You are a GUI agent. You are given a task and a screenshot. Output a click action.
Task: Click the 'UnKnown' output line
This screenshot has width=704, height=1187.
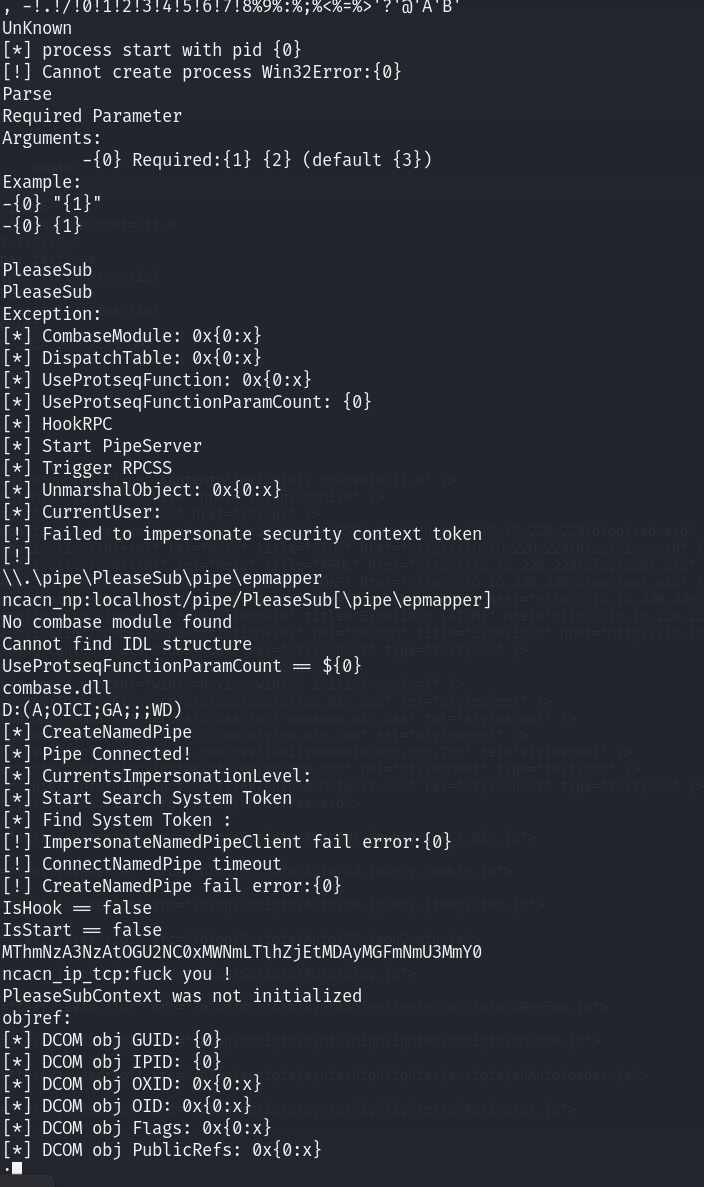(37, 28)
